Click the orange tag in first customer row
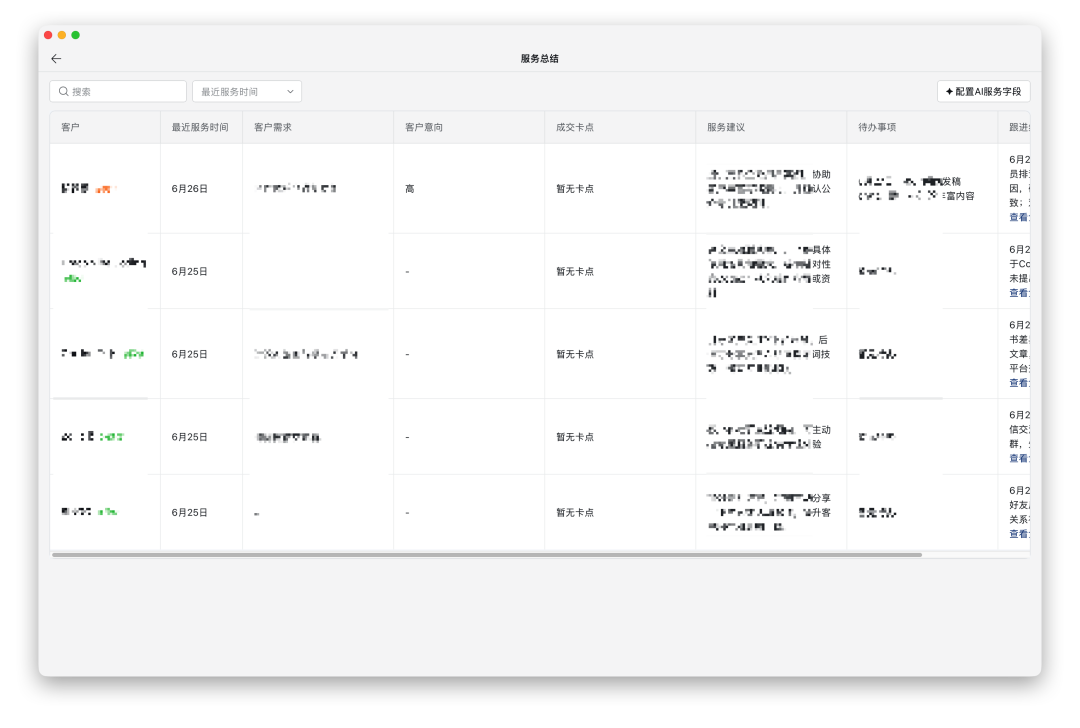This screenshot has height=728, width=1080. pos(105,189)
